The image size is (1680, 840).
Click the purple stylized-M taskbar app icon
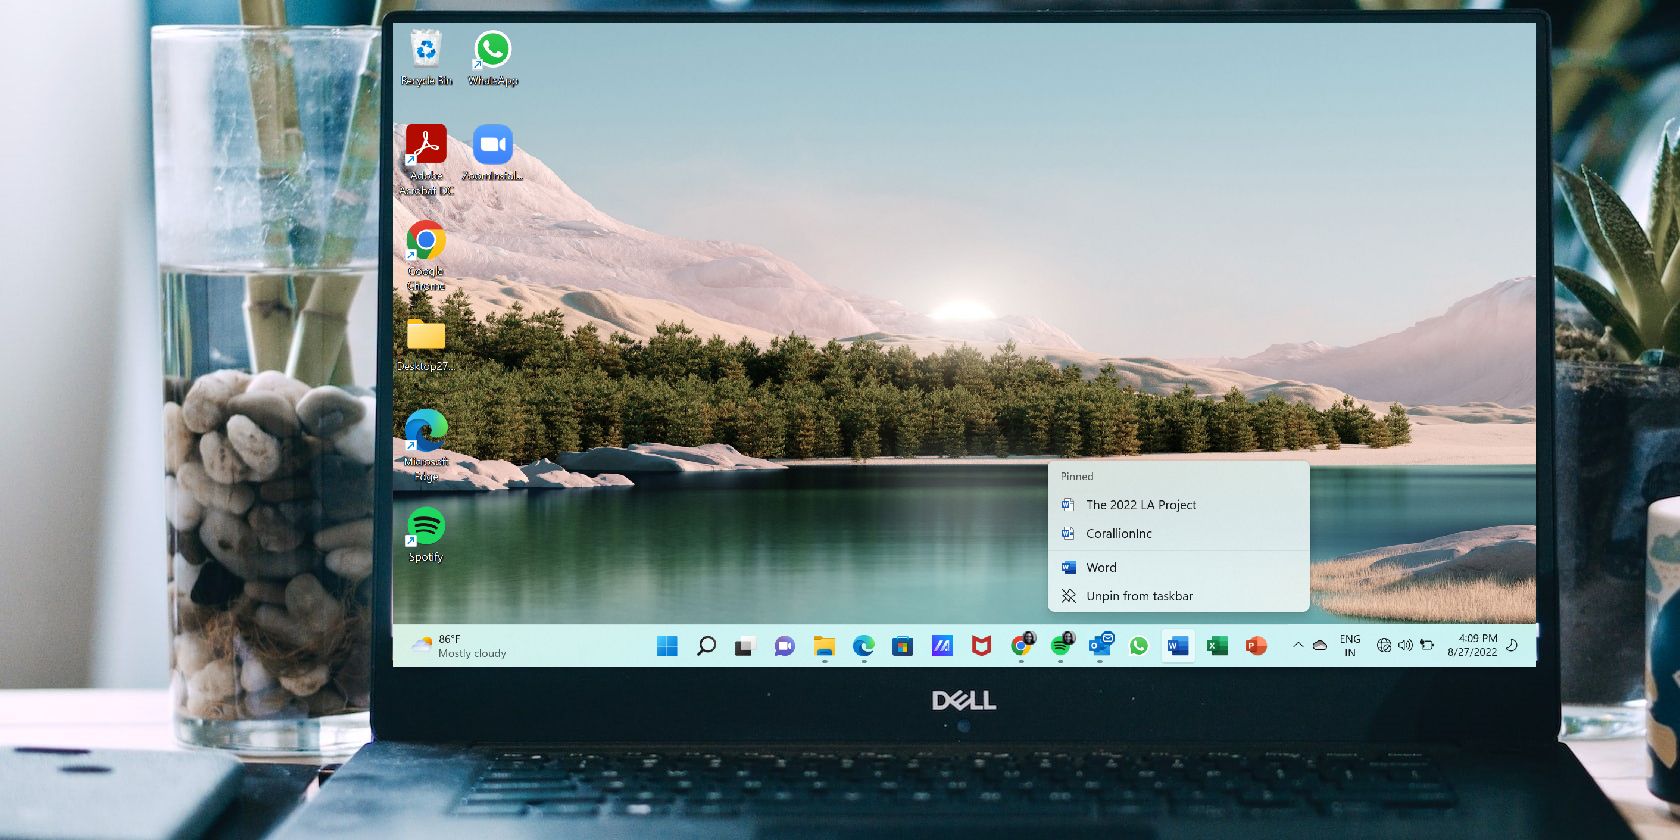coord(942,646)
